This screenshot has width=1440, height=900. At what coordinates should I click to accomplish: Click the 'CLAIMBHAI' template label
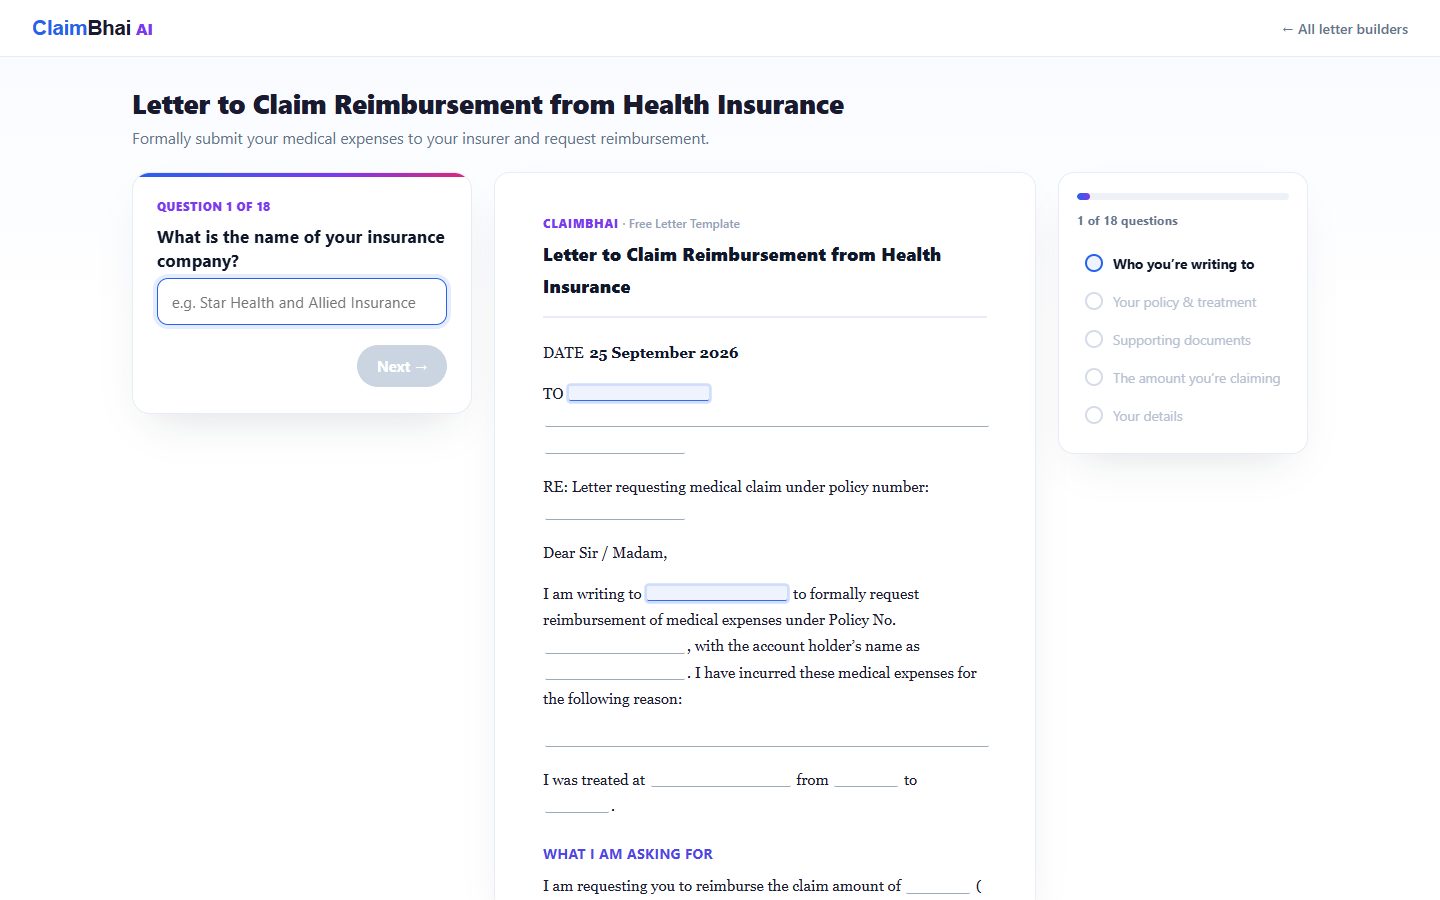580,224
